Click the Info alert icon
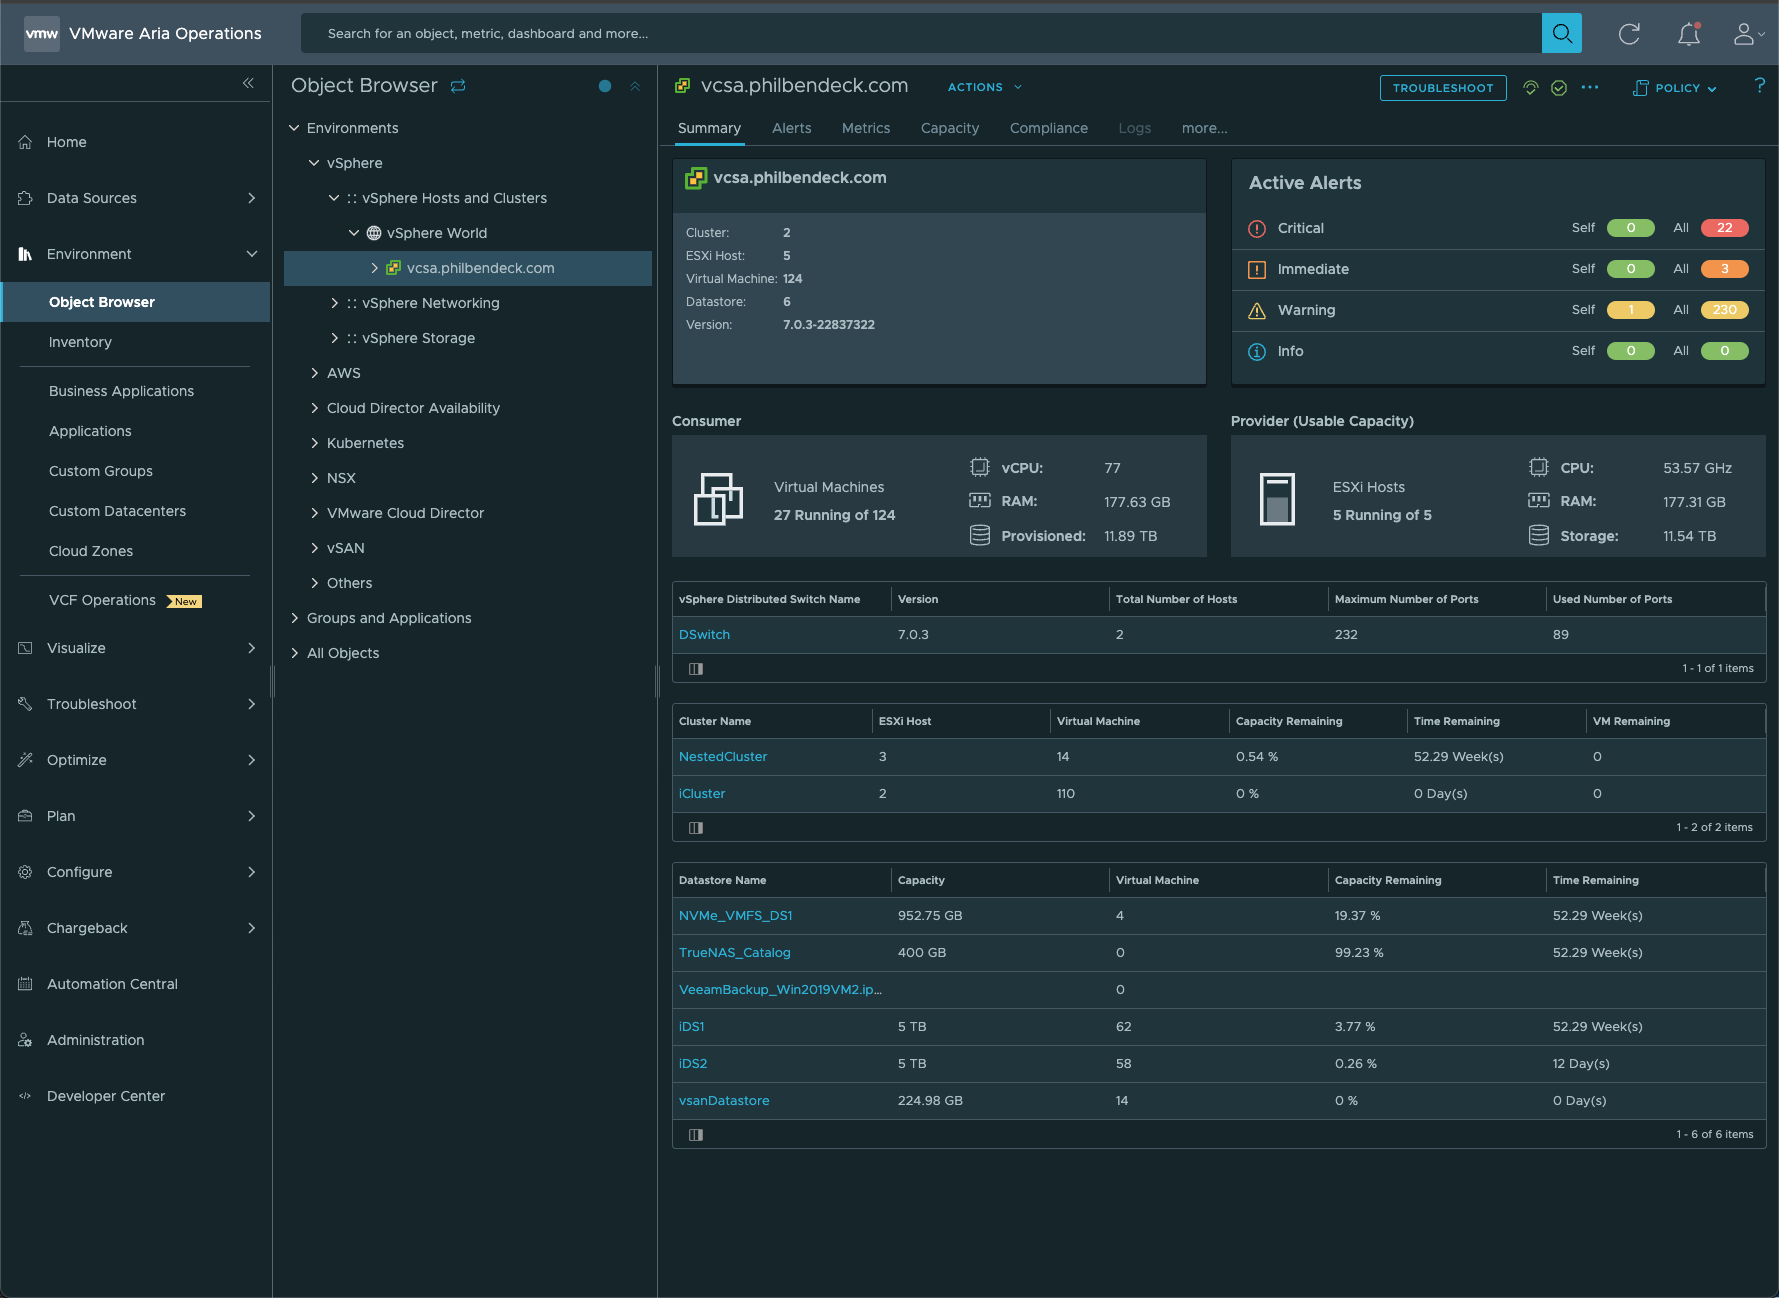The image size is (1779, 1298). pyautogui.click(x=1257, y=352)
